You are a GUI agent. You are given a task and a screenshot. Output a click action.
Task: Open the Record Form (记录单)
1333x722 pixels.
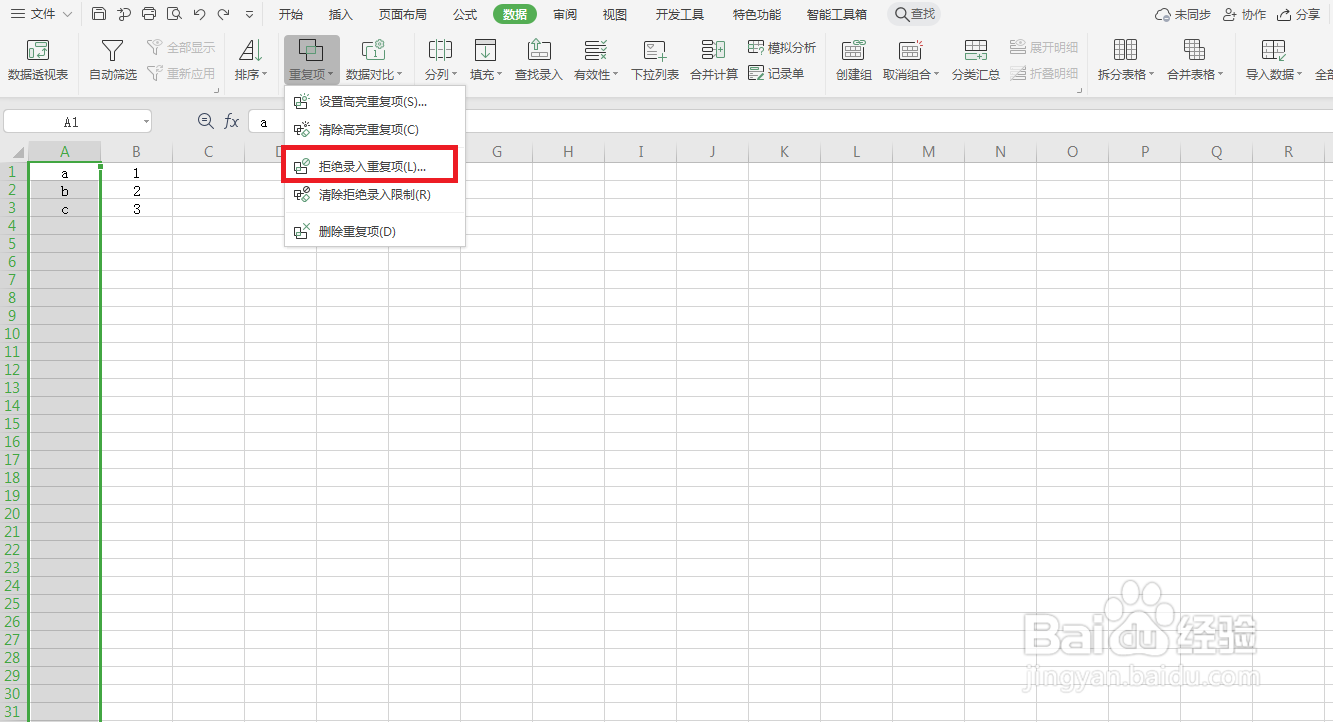click(776, 73)
